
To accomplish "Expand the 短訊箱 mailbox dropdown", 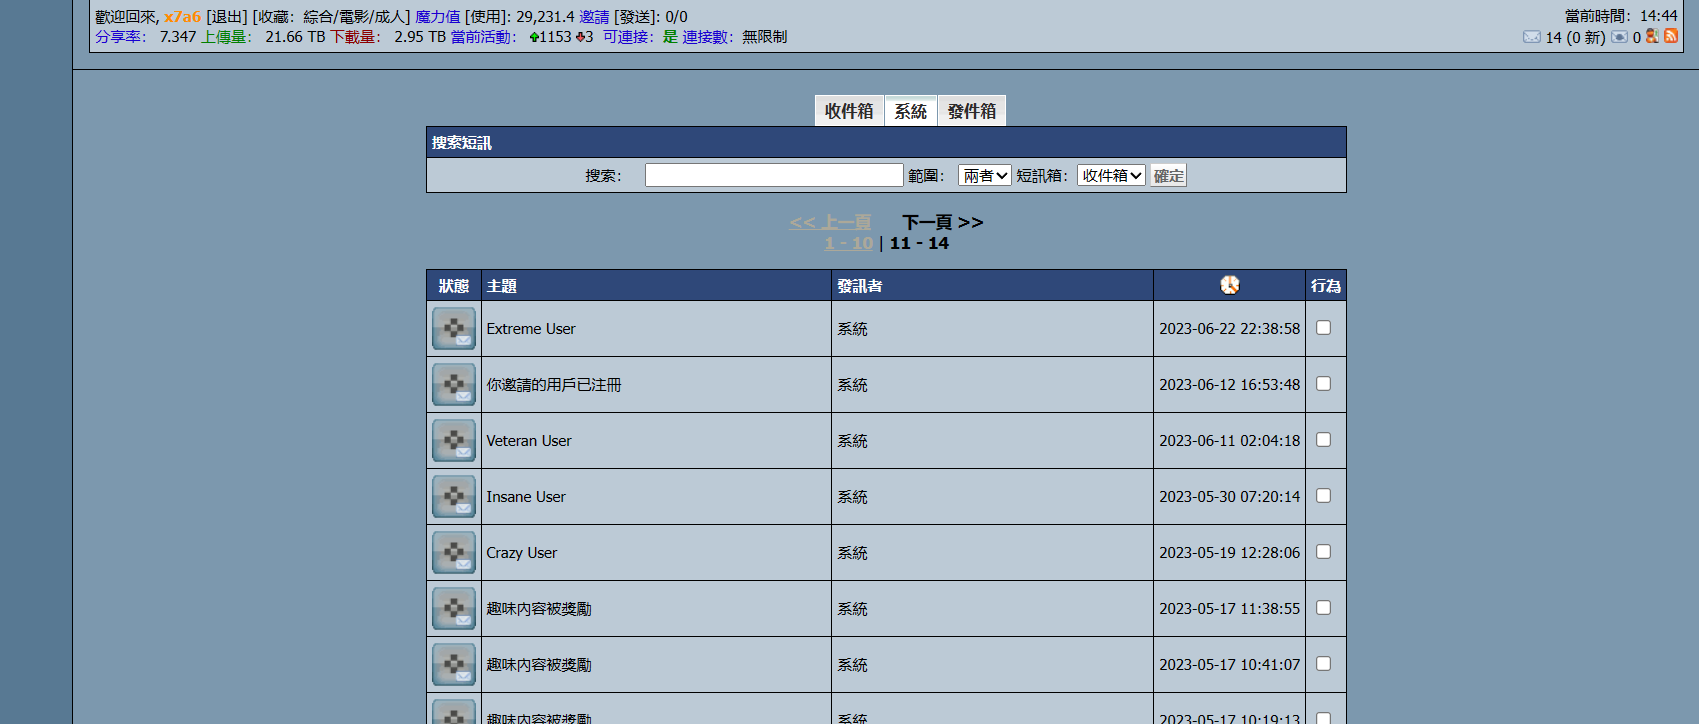I will tap(1111, 176).
